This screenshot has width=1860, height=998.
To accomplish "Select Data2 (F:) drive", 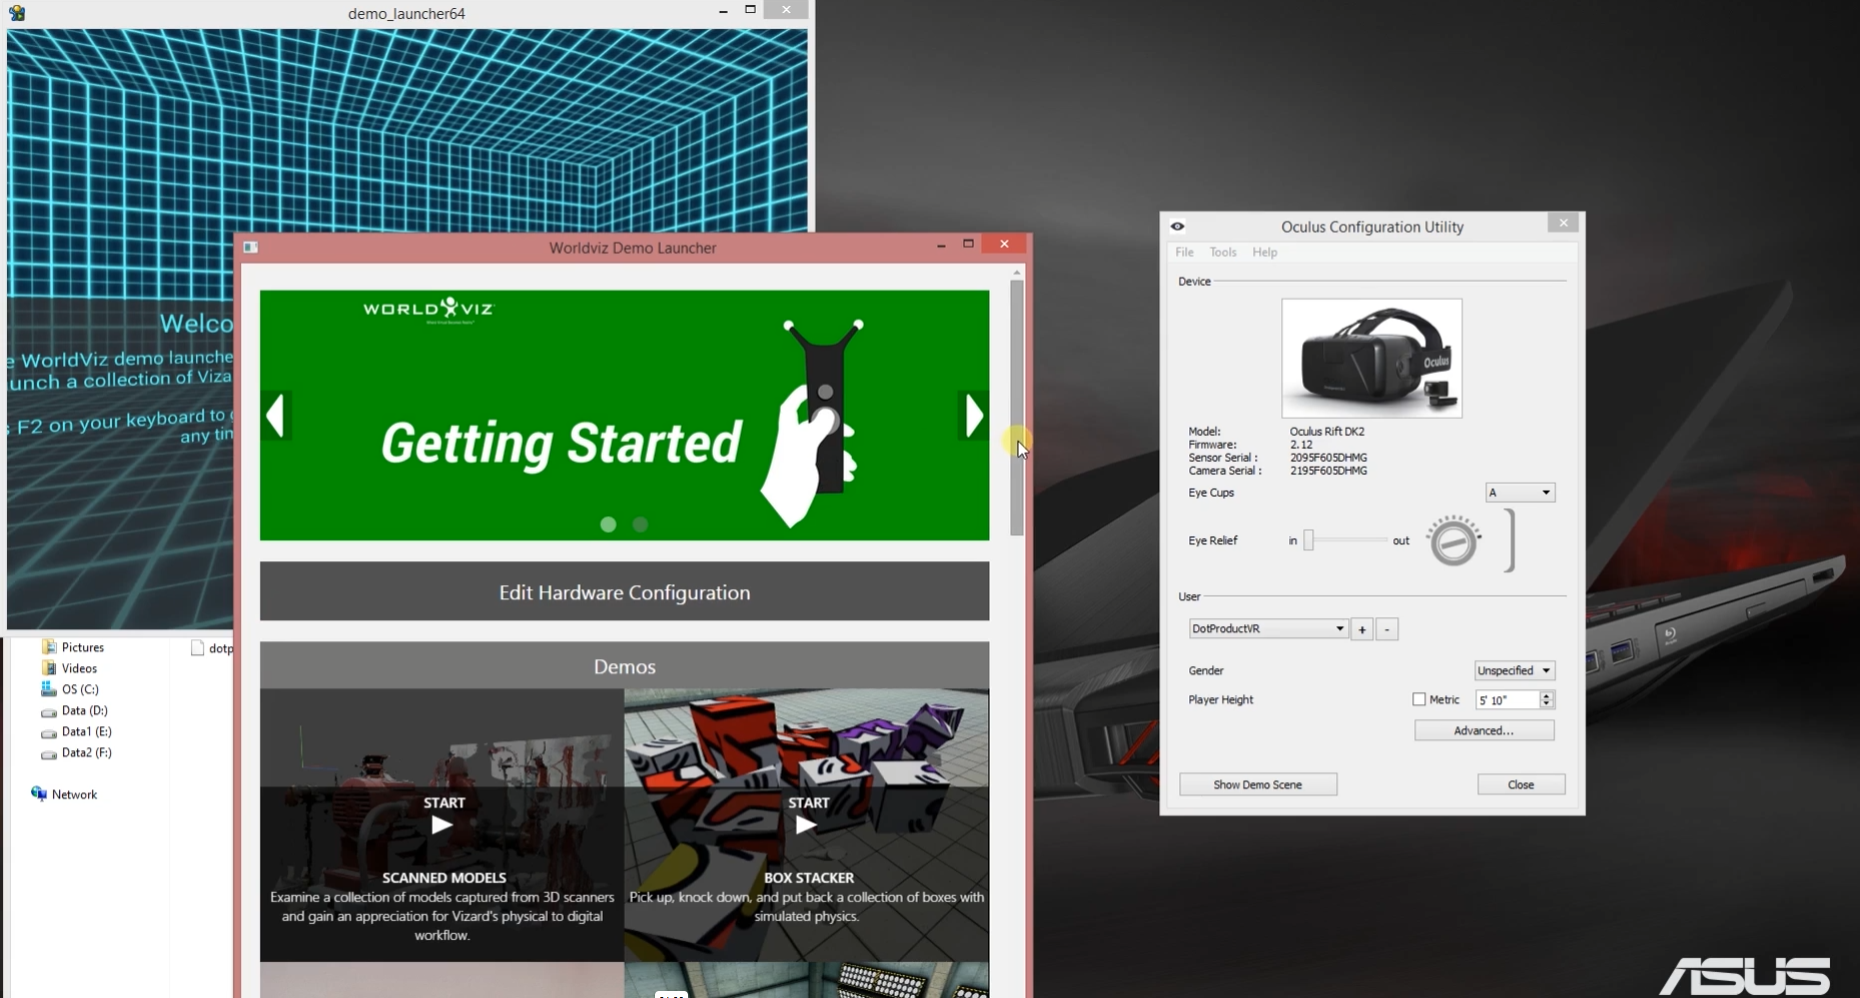I will tap(76, 752).
